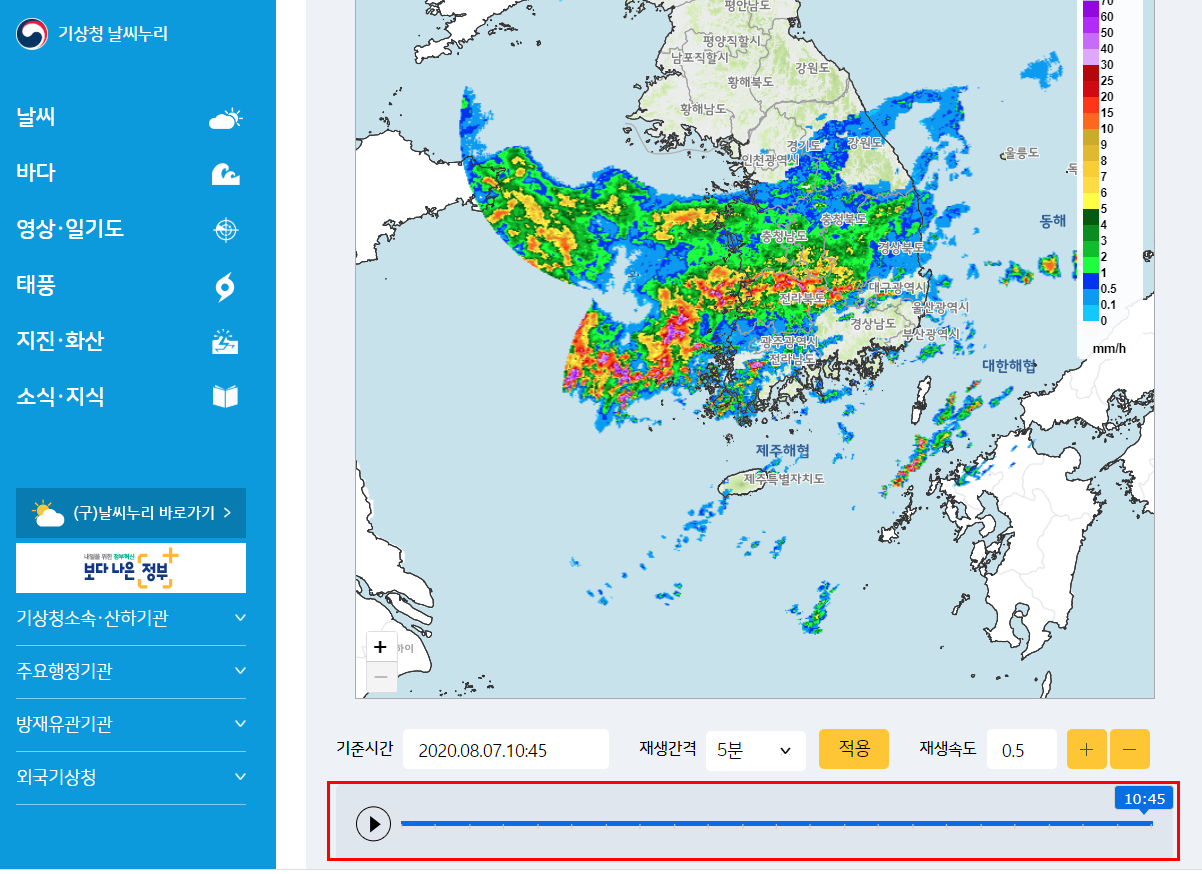Viewport: 1202px width, 874px height.
Task: Click the 제주특별자치도 map label
Action: 784,479
